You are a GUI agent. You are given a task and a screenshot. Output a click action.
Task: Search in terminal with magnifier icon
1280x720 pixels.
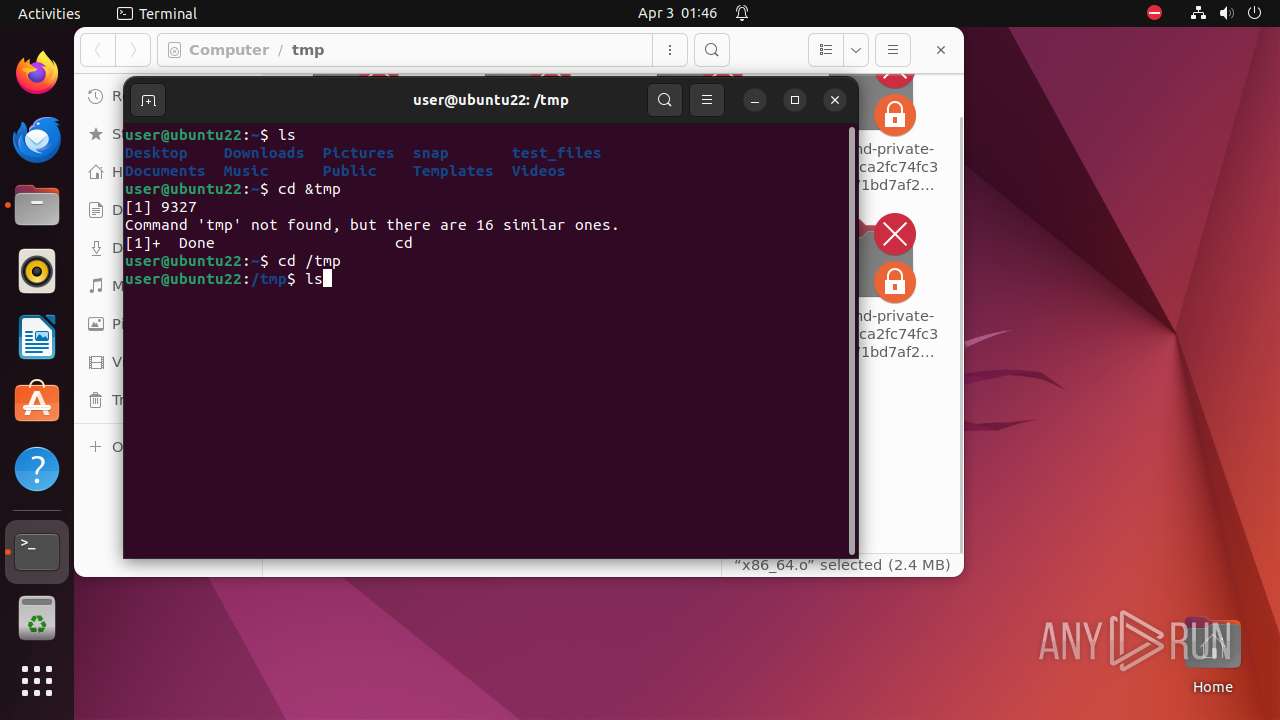665,100
